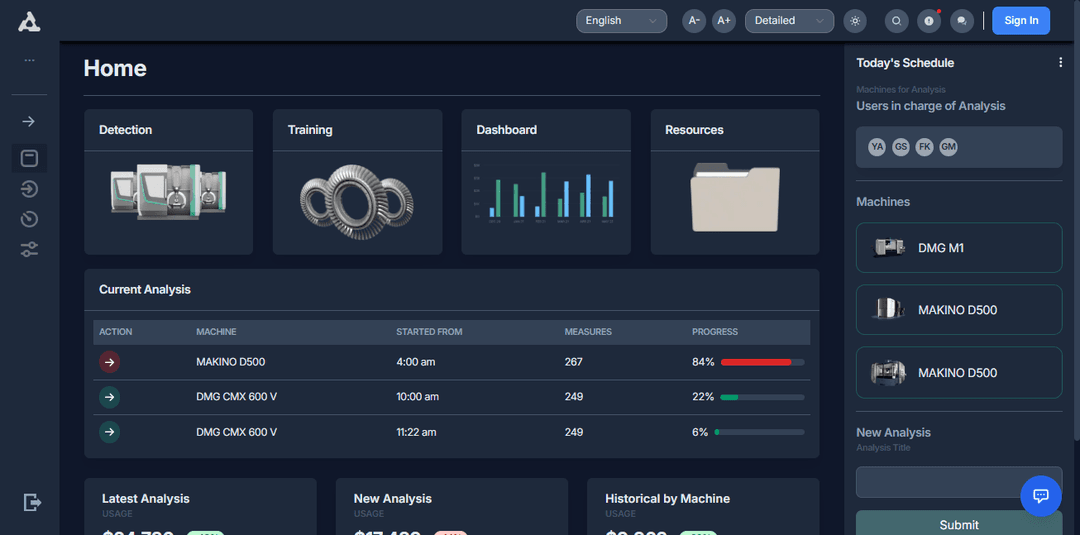The height and width of the screenshot is (535, 1080).
Task: Select the FK user avatar
Action: pos(924,147)
